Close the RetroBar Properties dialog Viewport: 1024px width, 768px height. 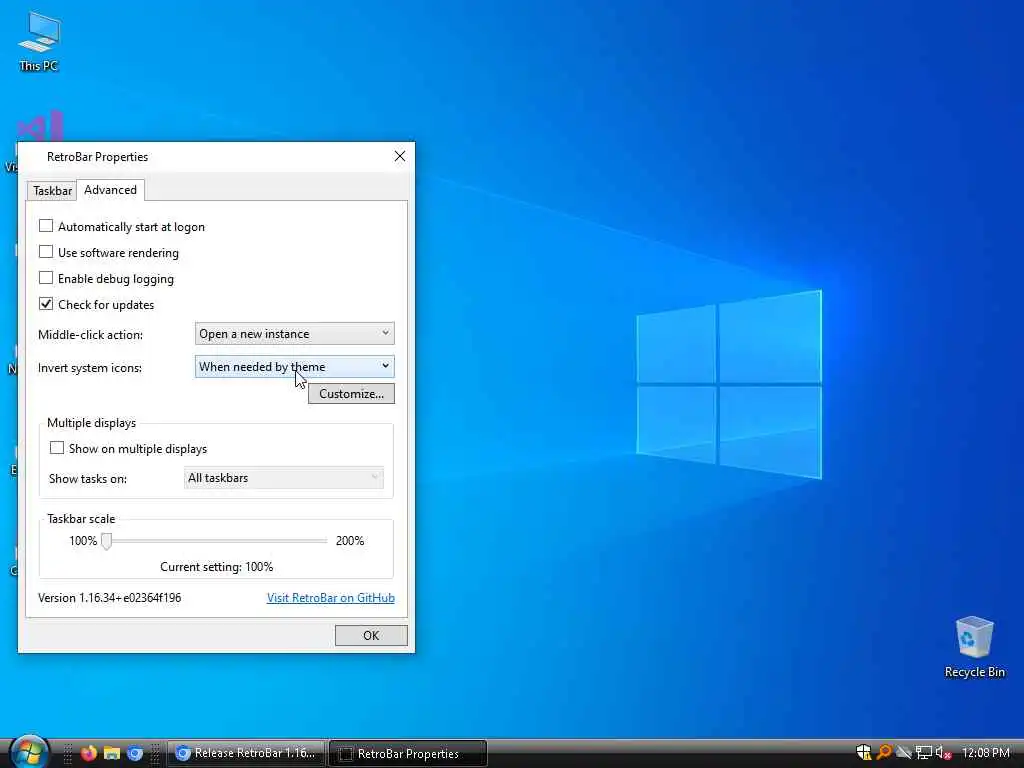point(400,156)
